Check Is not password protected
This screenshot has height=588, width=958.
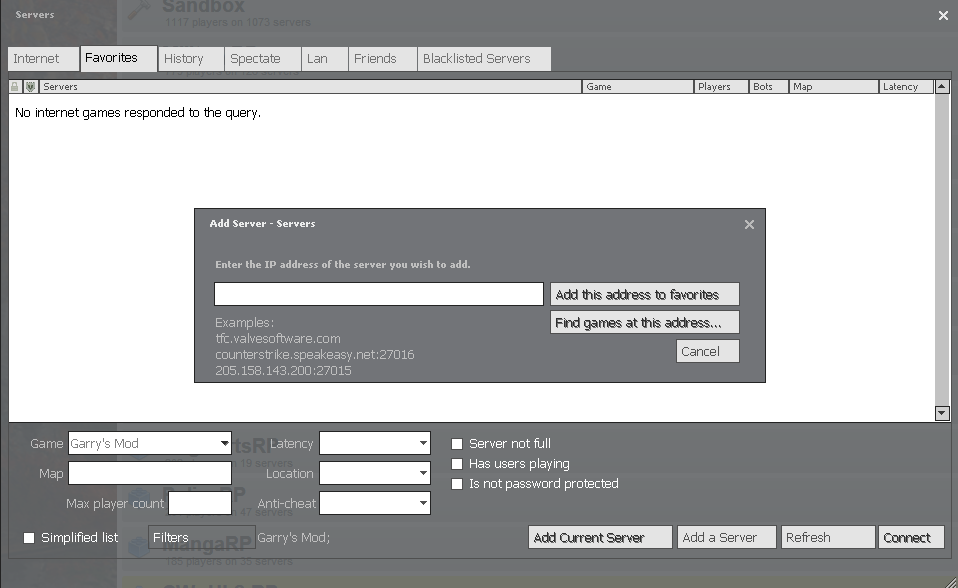tap(457, 484)
